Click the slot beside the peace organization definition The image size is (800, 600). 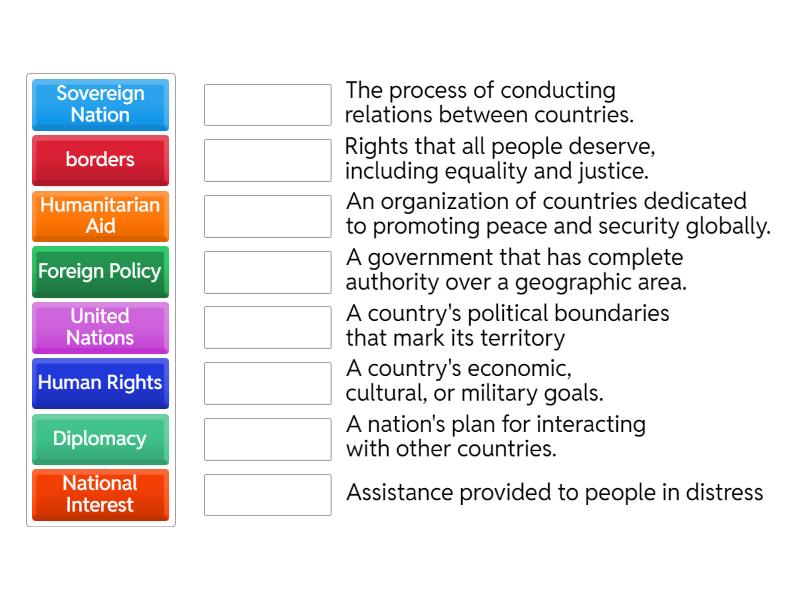pyautogui.click(x=266, y=216)
